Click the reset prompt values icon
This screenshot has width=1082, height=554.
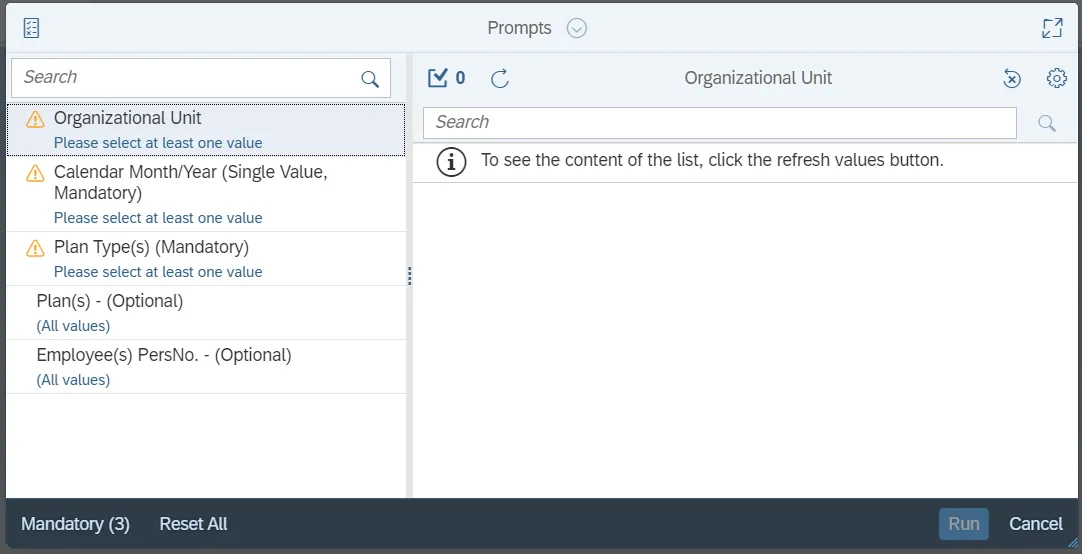[x=1012, y=78]
